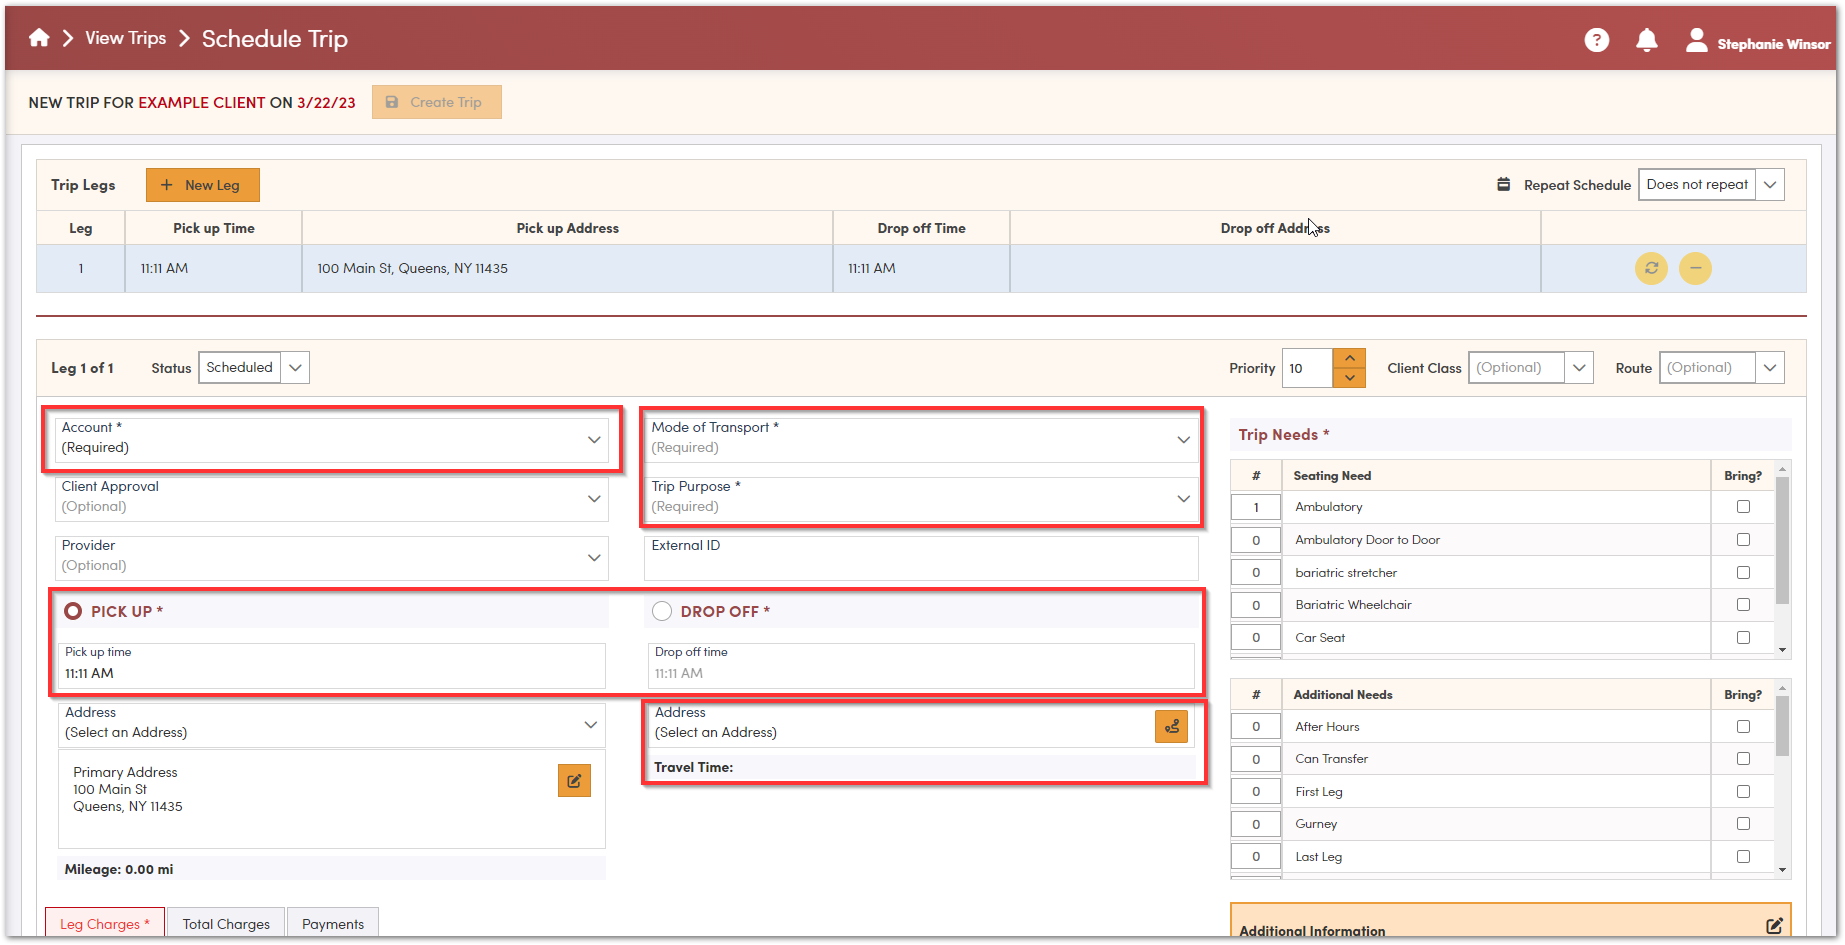
Task: Edit Additional Information with pencil icon
Action: 1774,926
